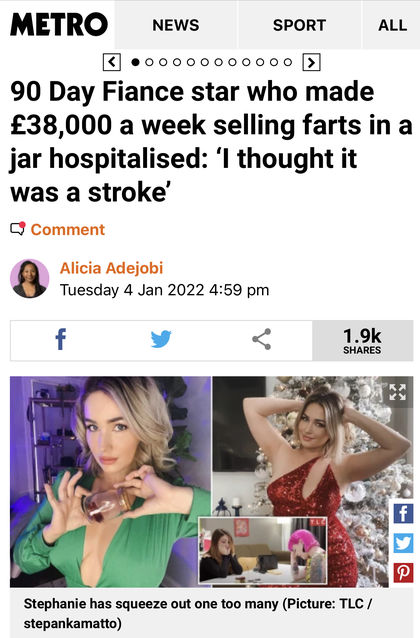Viewport: 420px width, 638px height.
Task: Click the Facebook icon over the image
Action: (403, 513)
